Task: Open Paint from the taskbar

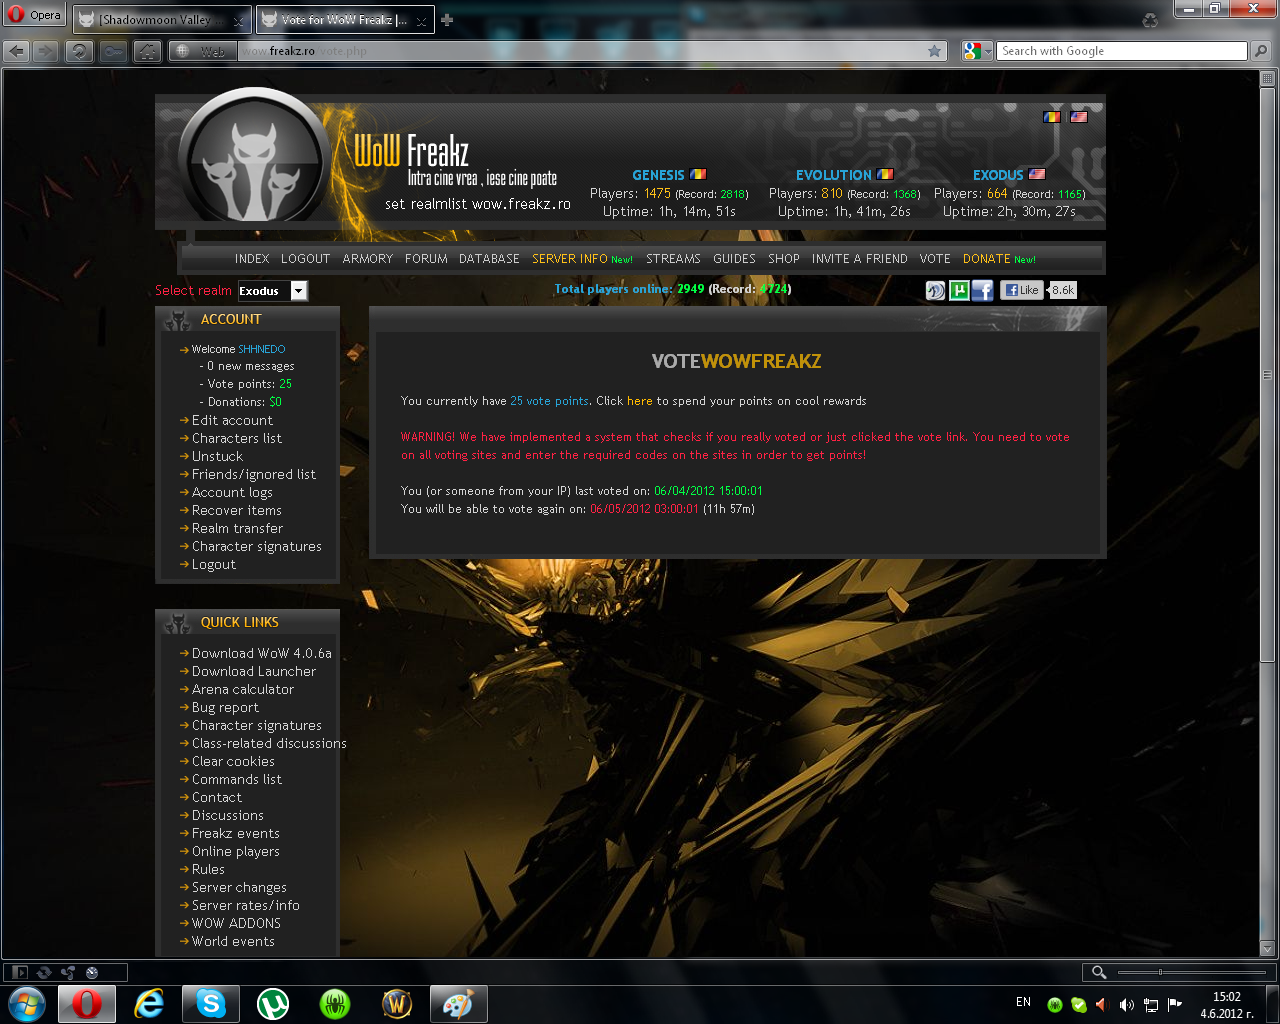Action: [458, 1004]
